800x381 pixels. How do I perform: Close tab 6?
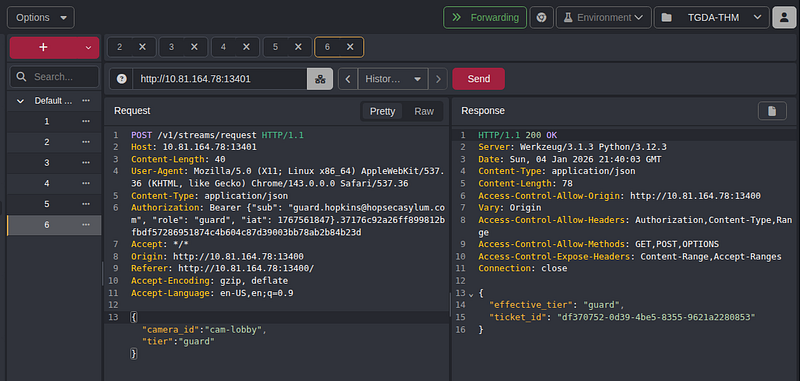pos(350,47)
